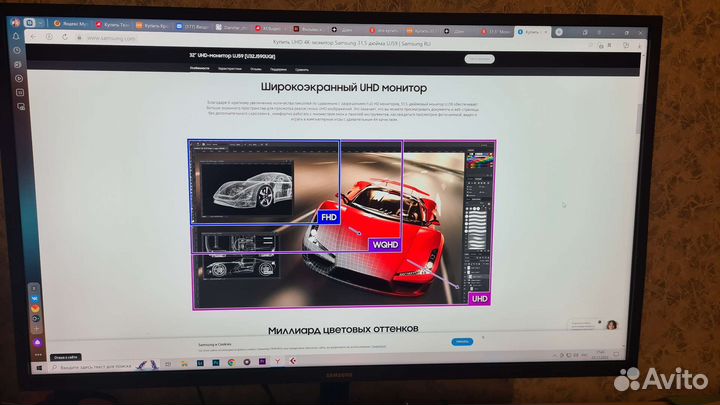720x405 pixels.
Task: Open the Отзывы page section tab
Action: point(256,69)
